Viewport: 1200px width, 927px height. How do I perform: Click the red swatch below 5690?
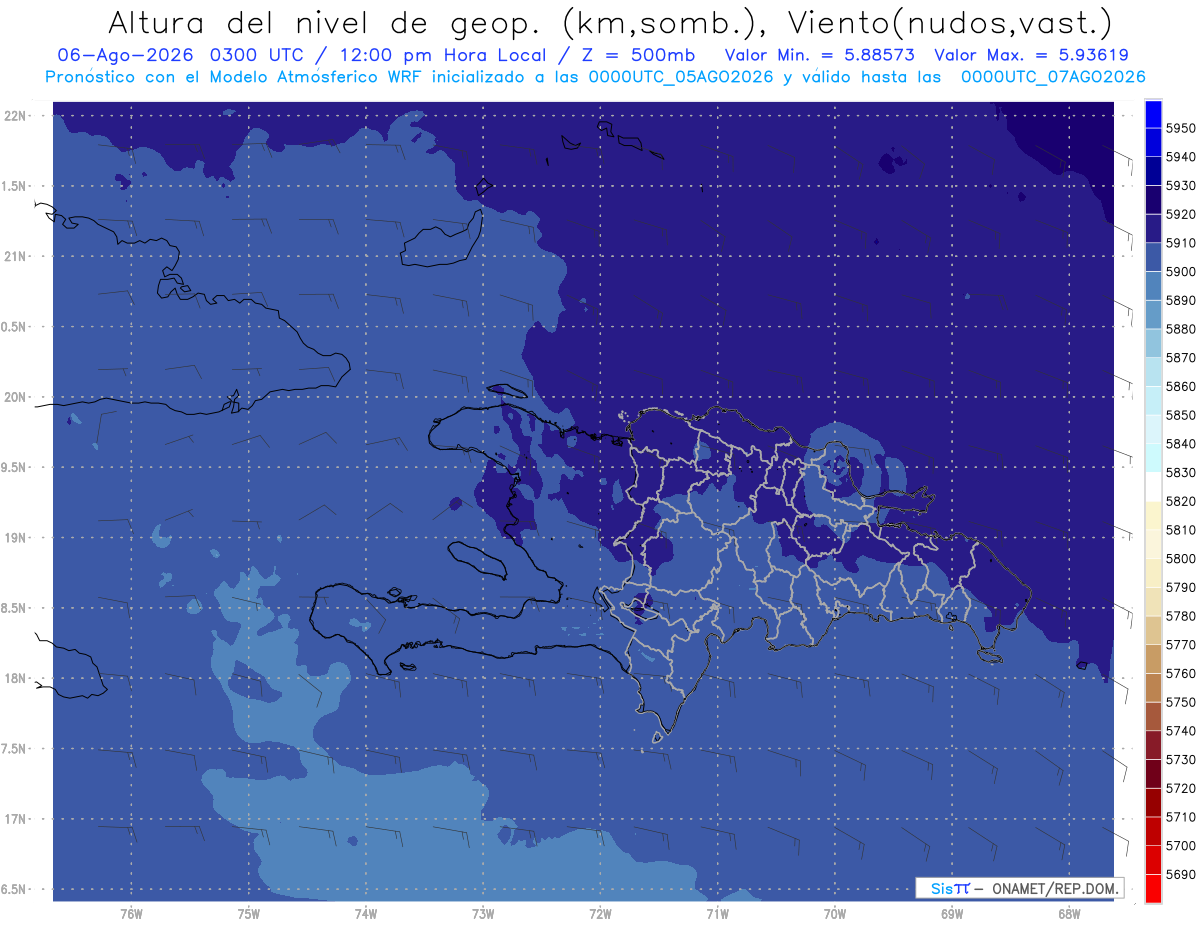coord(1153,888)
